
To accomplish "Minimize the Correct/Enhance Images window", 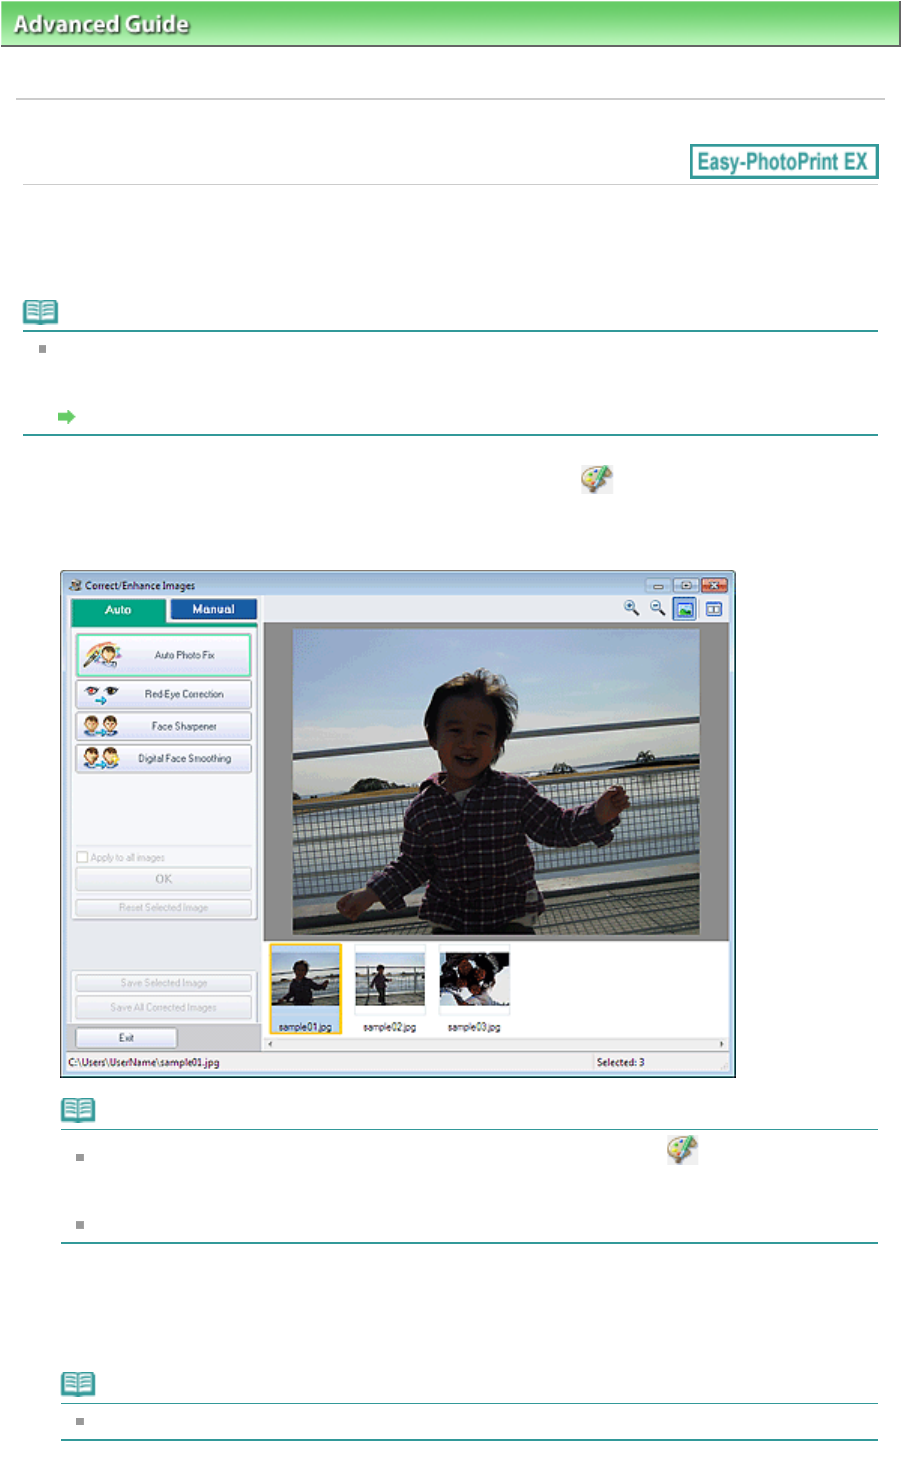I will [x=658, y=585].
